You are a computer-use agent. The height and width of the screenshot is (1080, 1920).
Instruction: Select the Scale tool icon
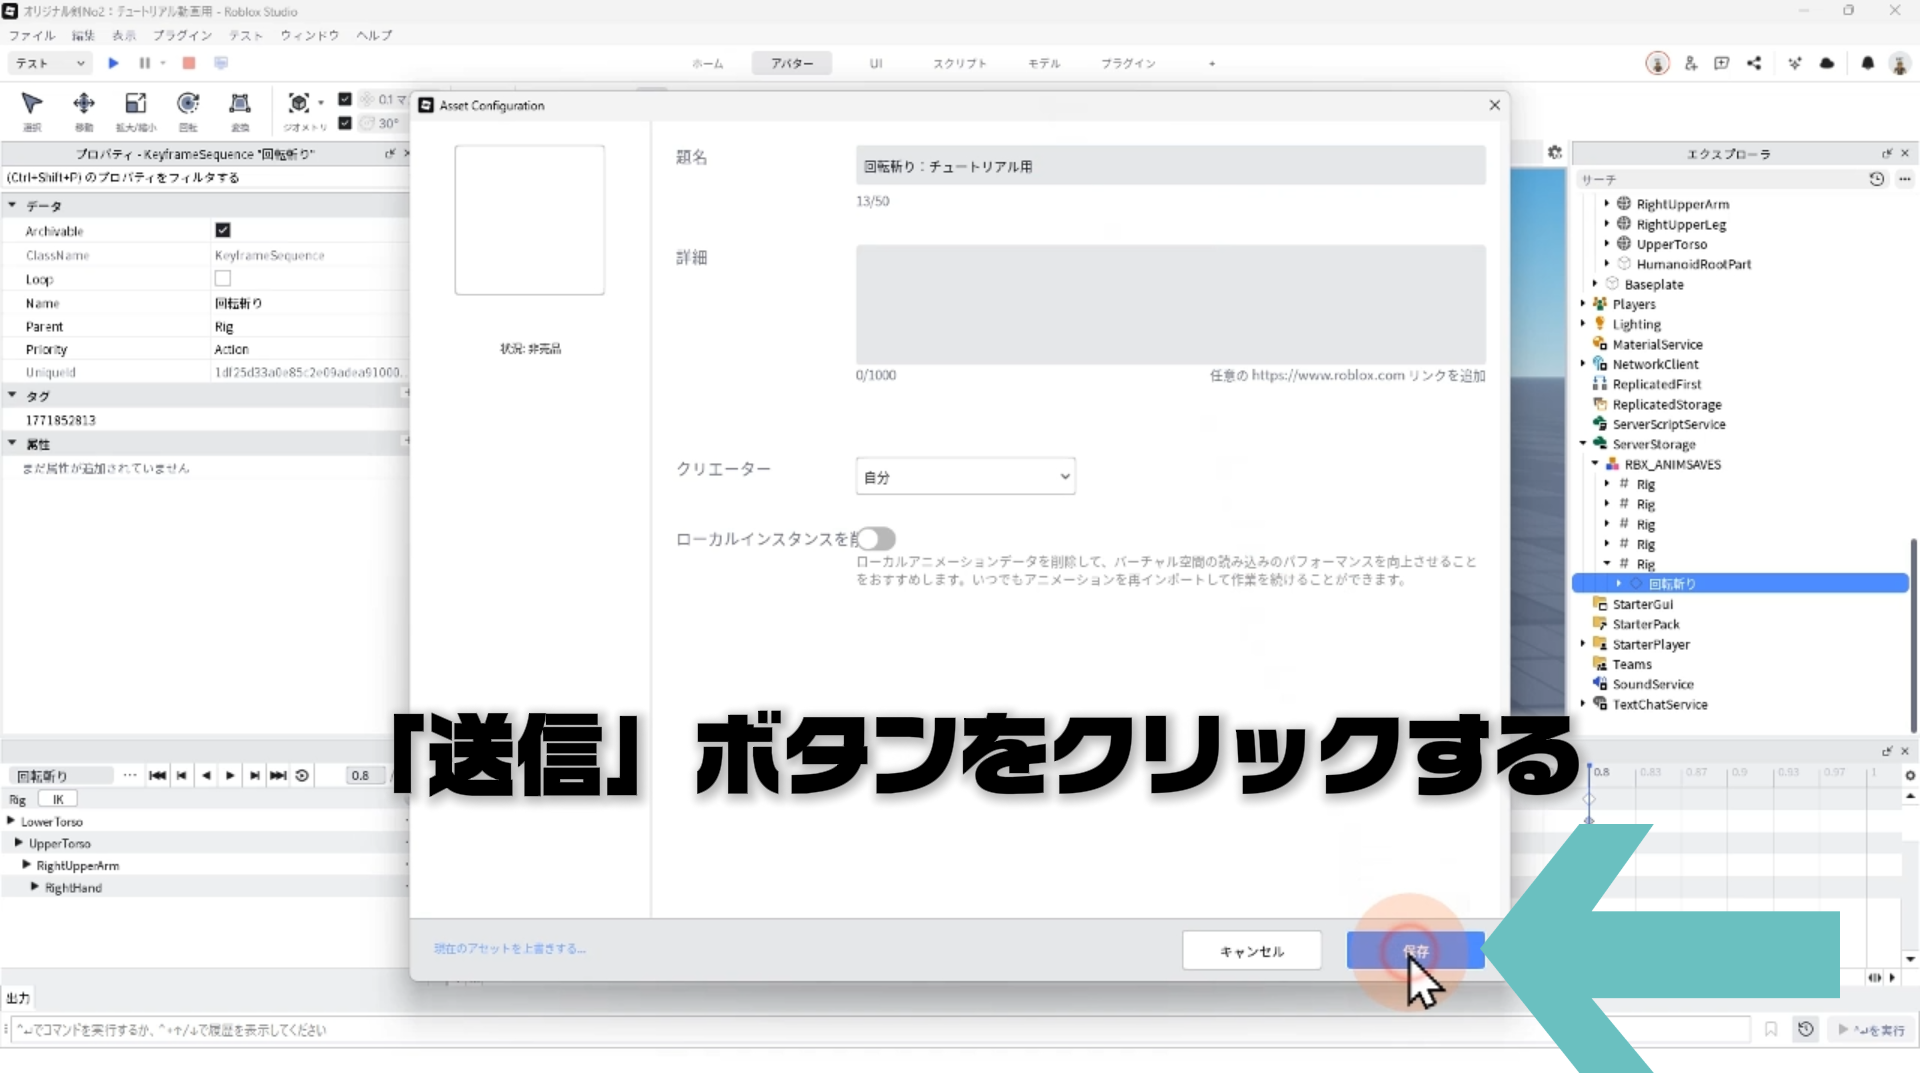click(135, 103)
